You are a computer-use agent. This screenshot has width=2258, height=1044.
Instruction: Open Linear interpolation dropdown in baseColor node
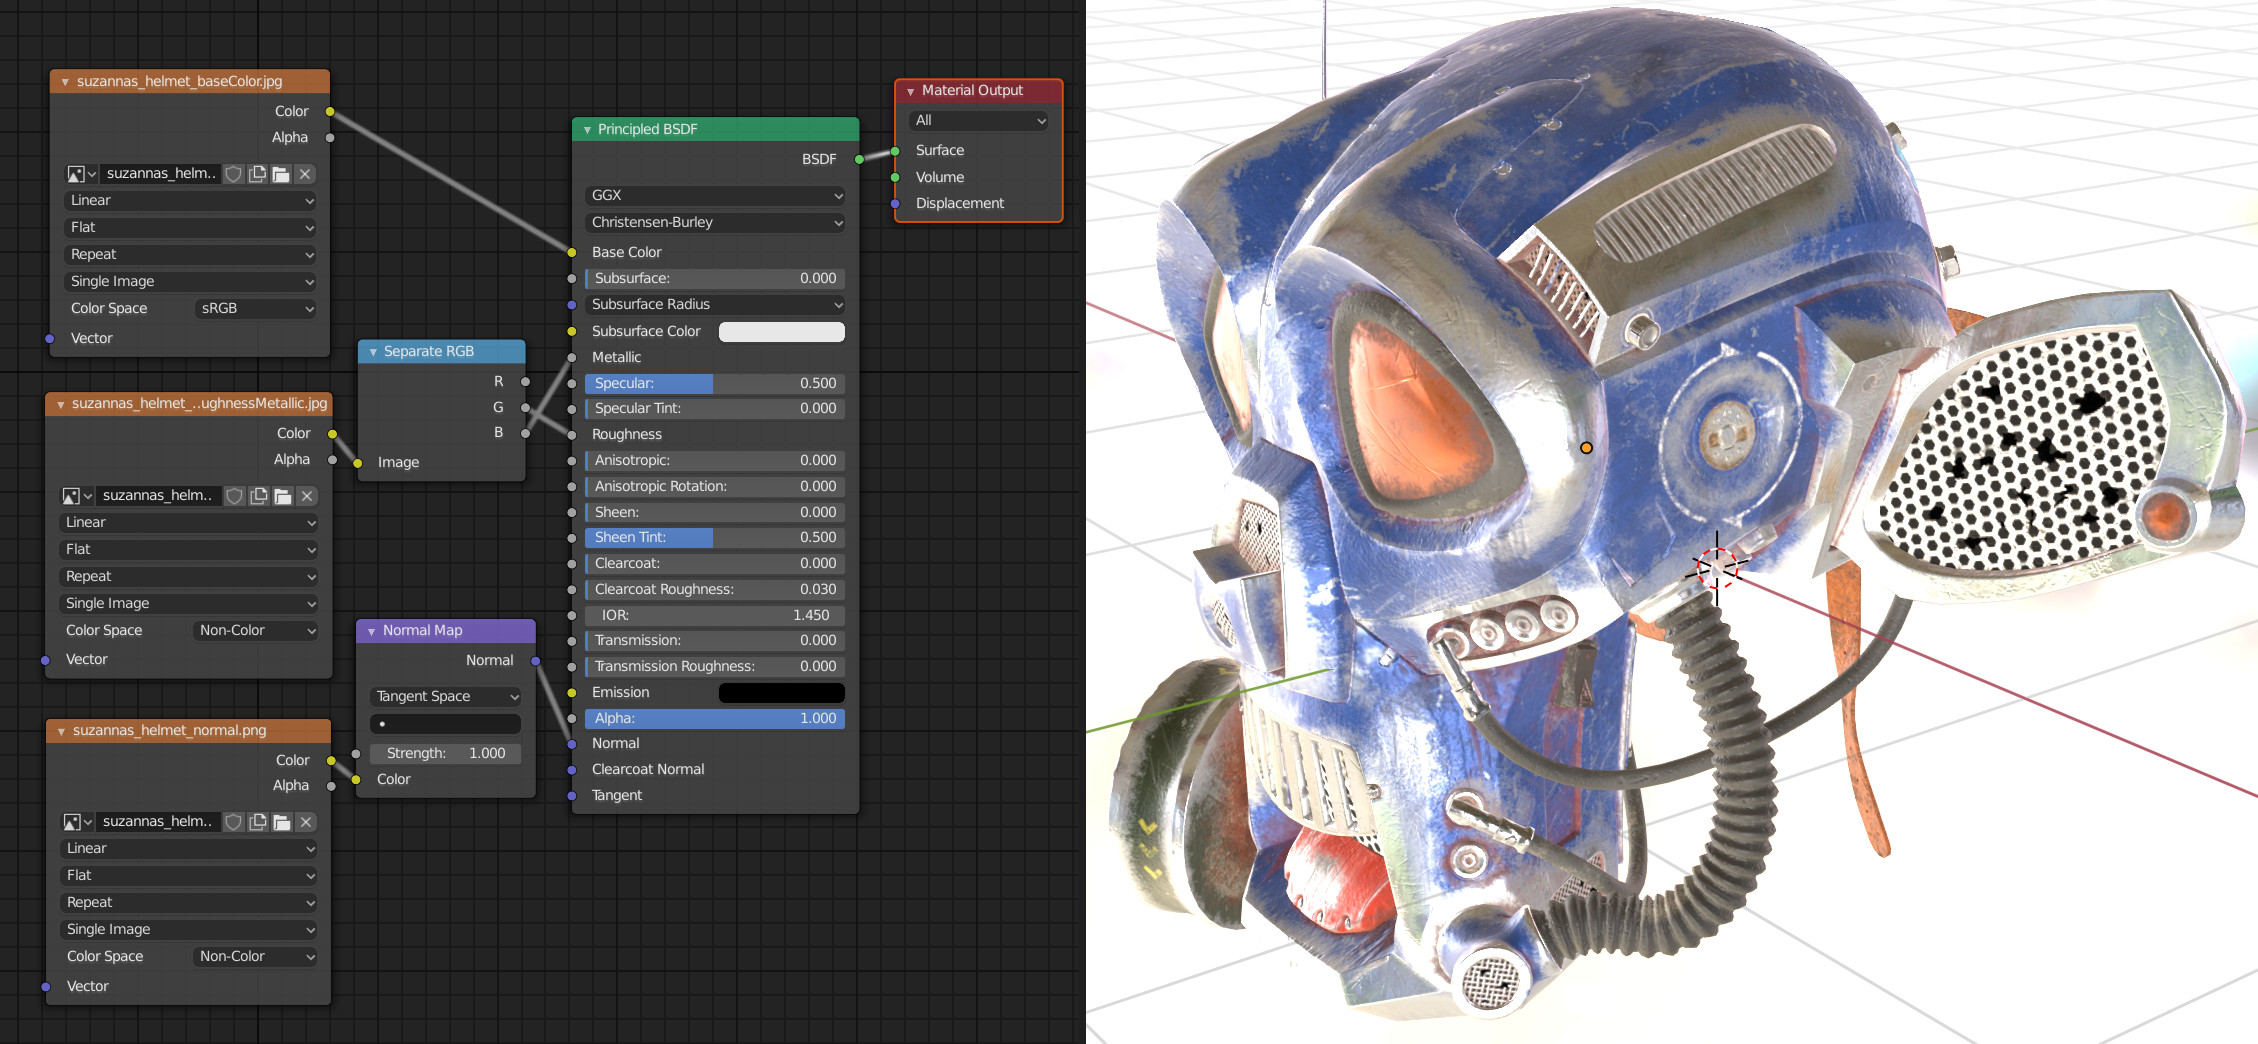(190, 201)
